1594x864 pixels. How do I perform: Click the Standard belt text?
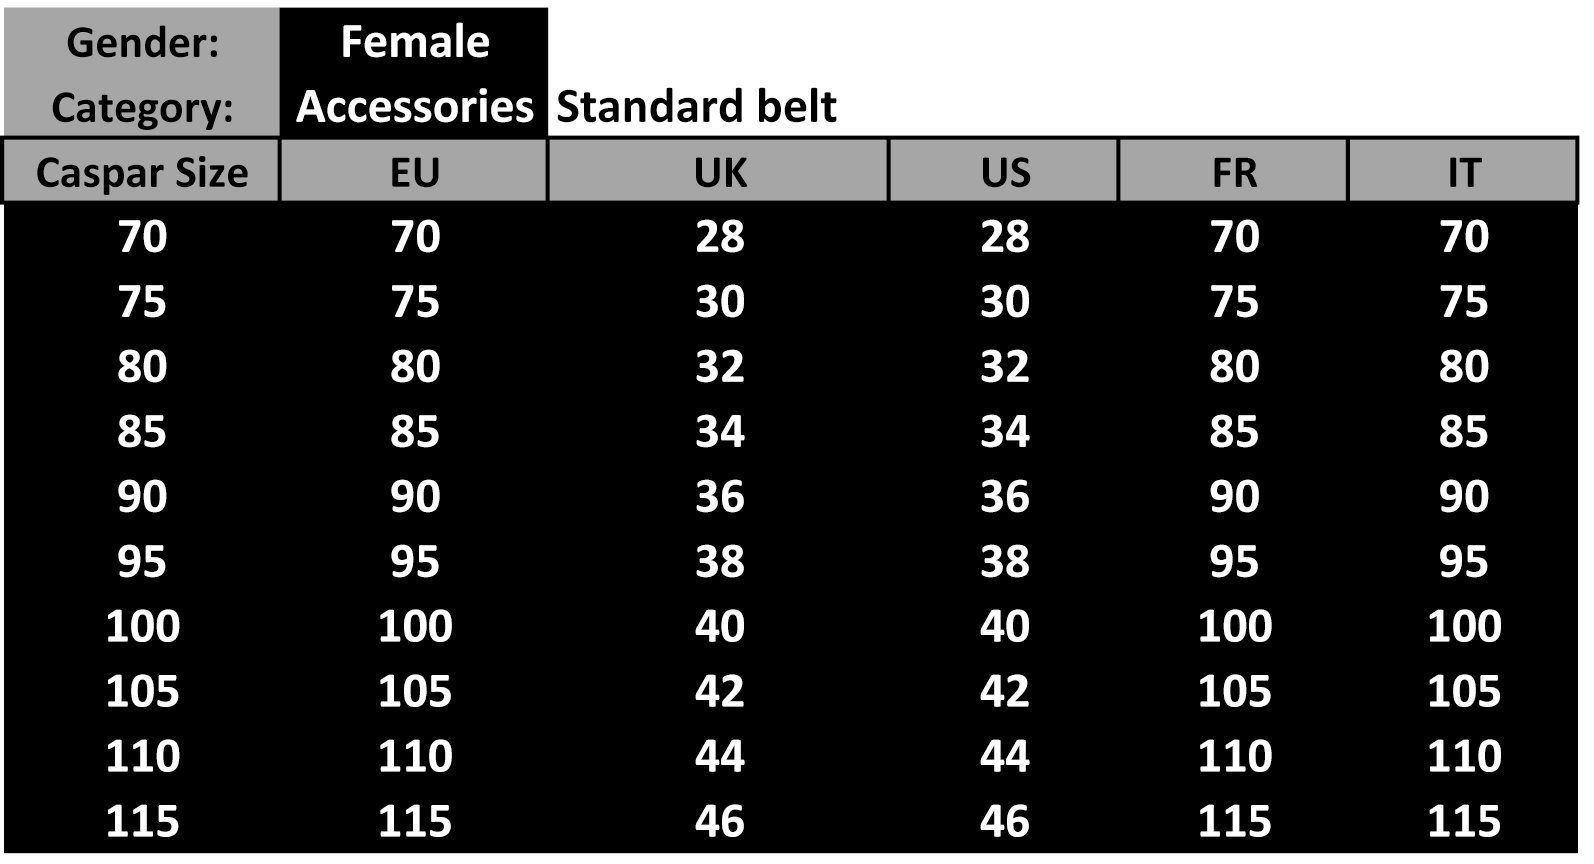click(696, 106)
